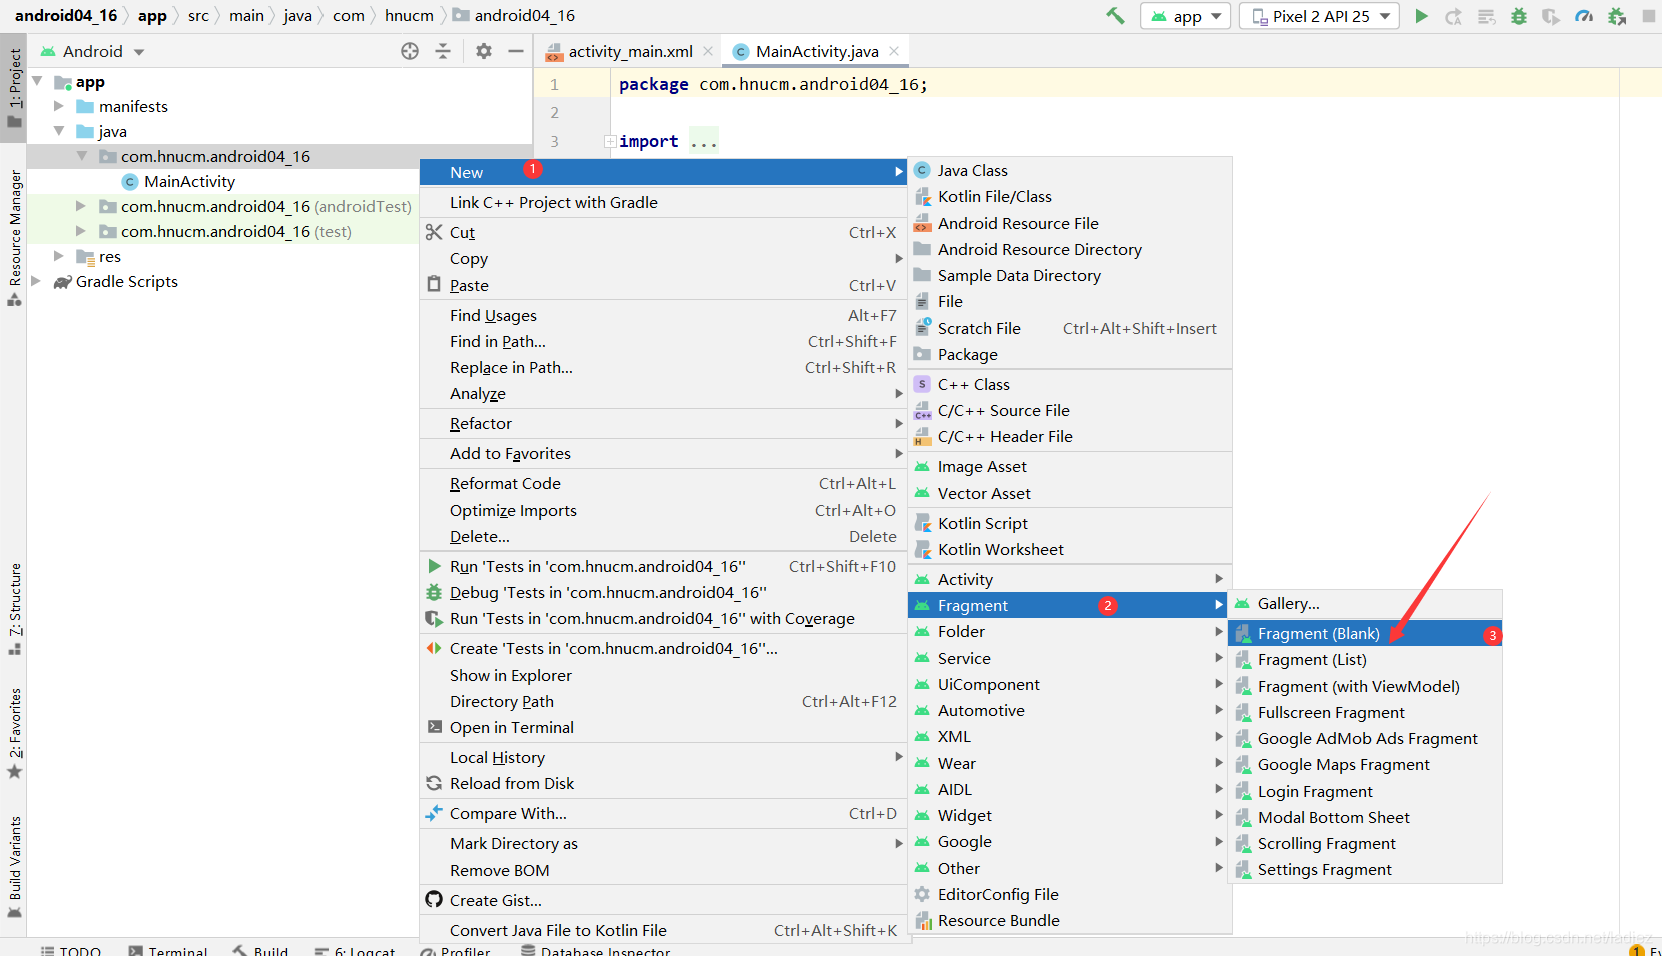
Task: Open the Pixel 2 API 25 device dropdown
Action: point(1320,16)
